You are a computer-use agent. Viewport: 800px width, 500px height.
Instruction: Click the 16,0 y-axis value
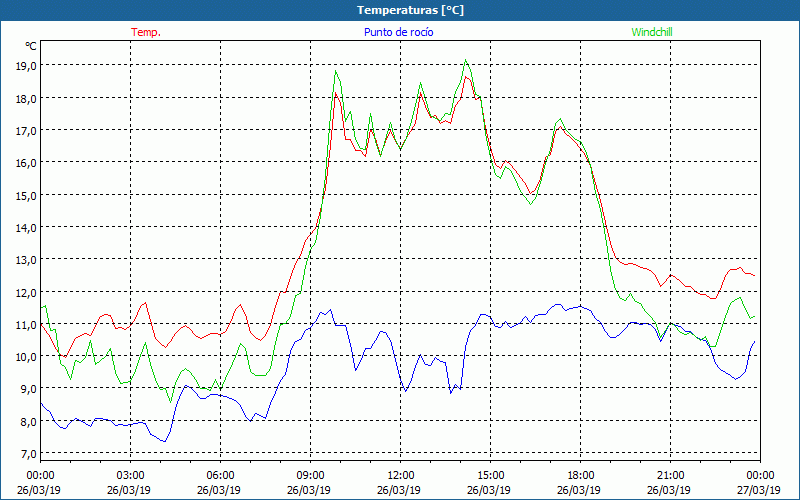point(27,163)
